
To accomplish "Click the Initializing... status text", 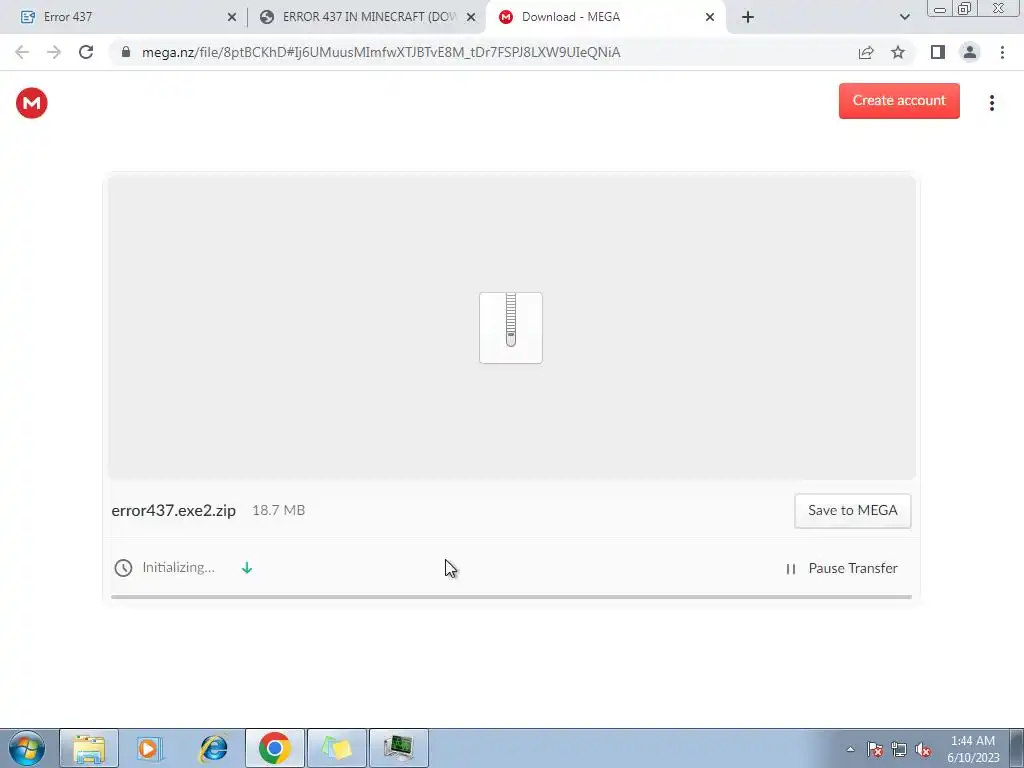I will click(178, 568).
